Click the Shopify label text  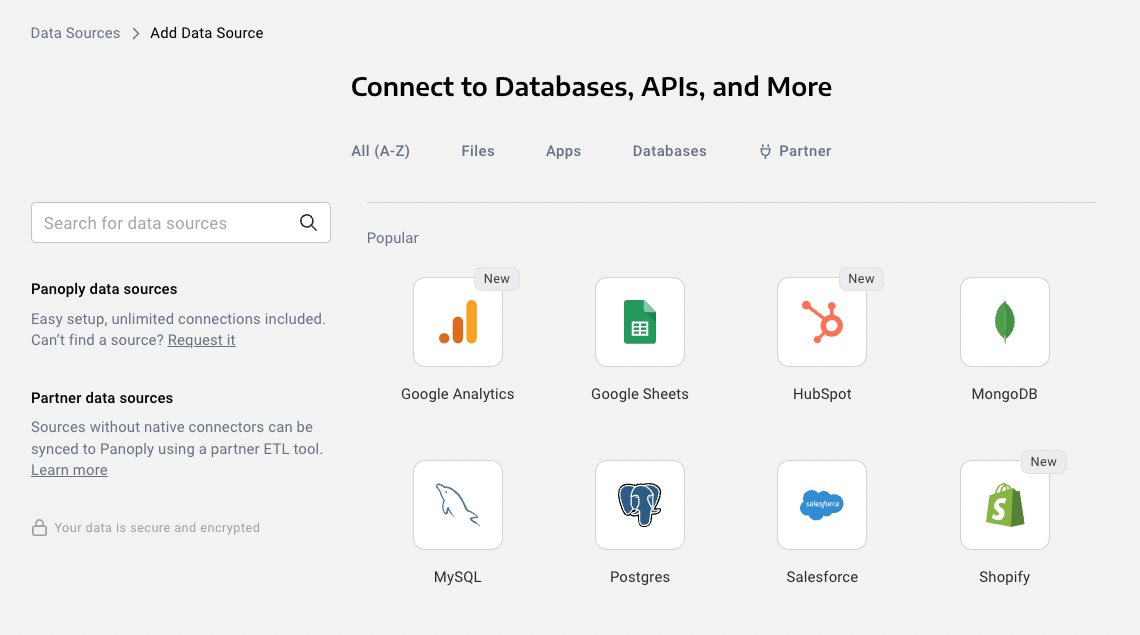point(1004,577)
